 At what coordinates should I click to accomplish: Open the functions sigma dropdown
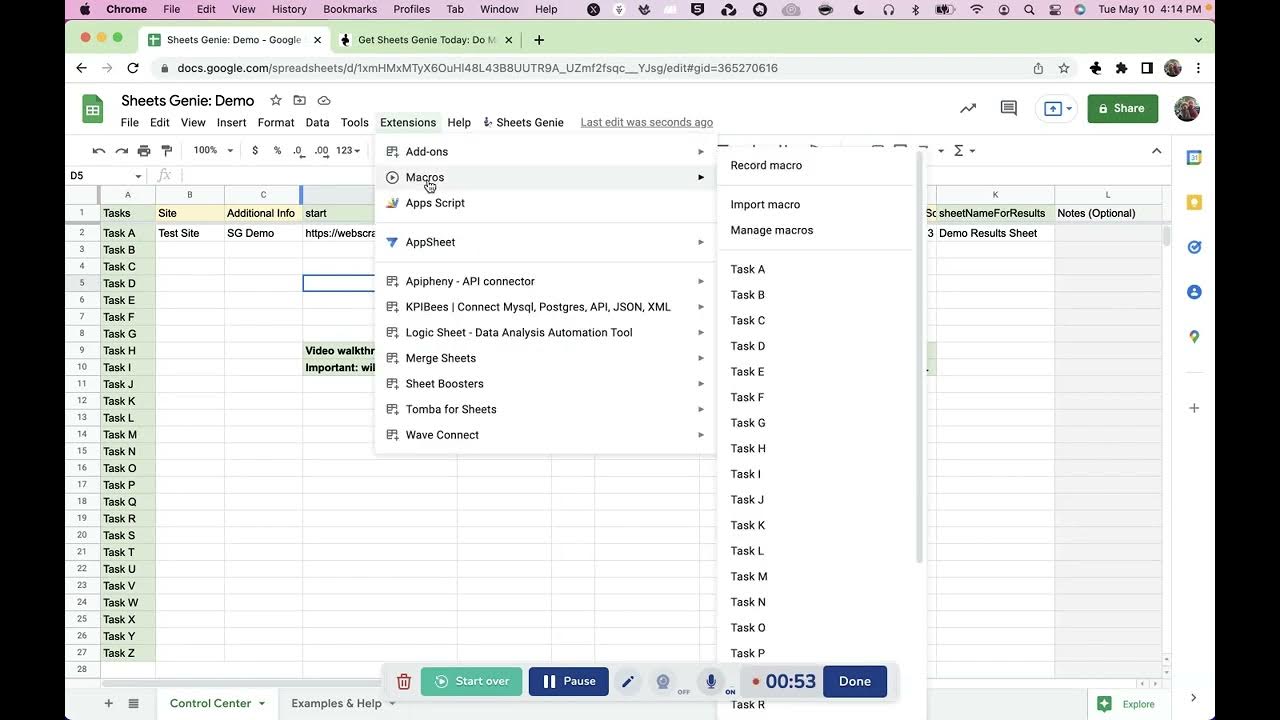[x=964, y=151]
